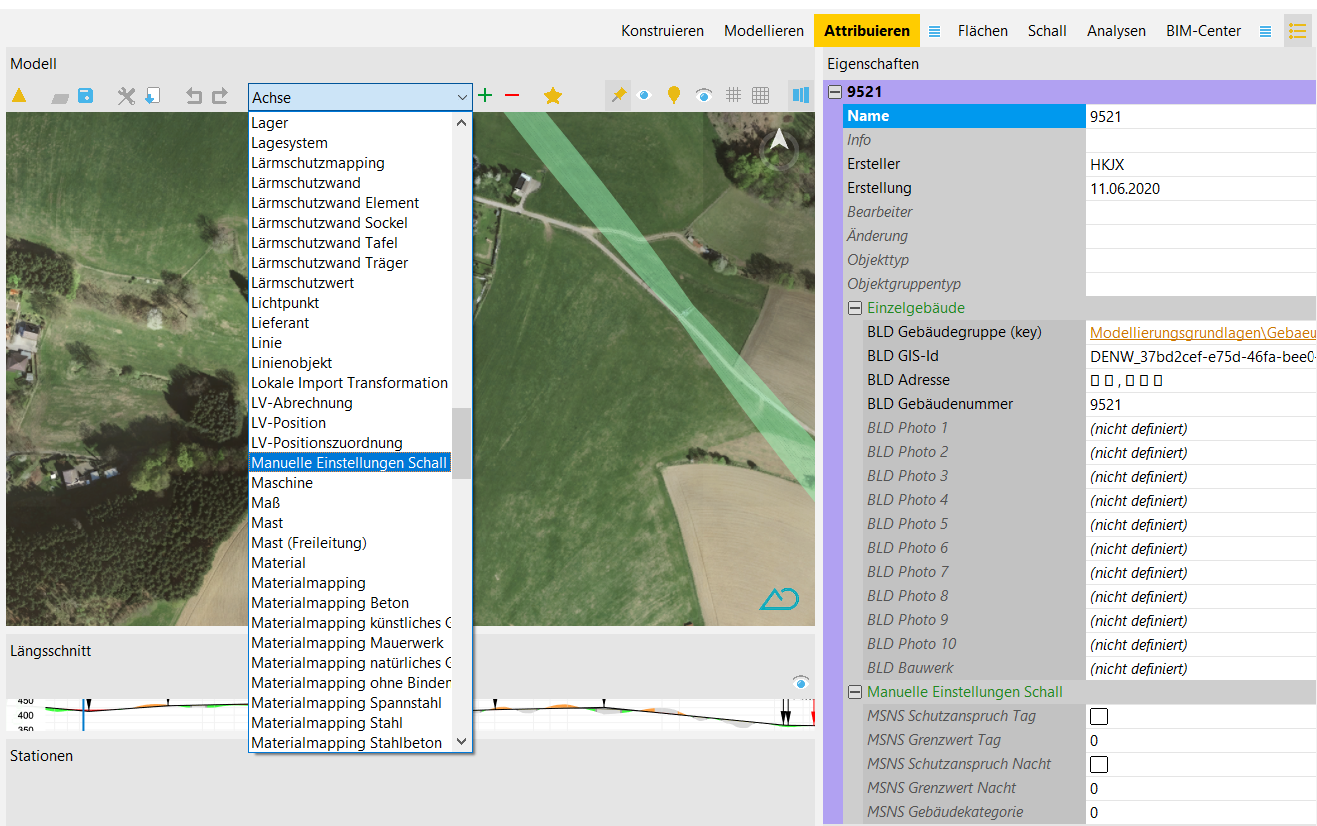Toggle the pin icon in map toolbar
Viewport: 1317px width, 826px height.
click(x=618, y=95)
